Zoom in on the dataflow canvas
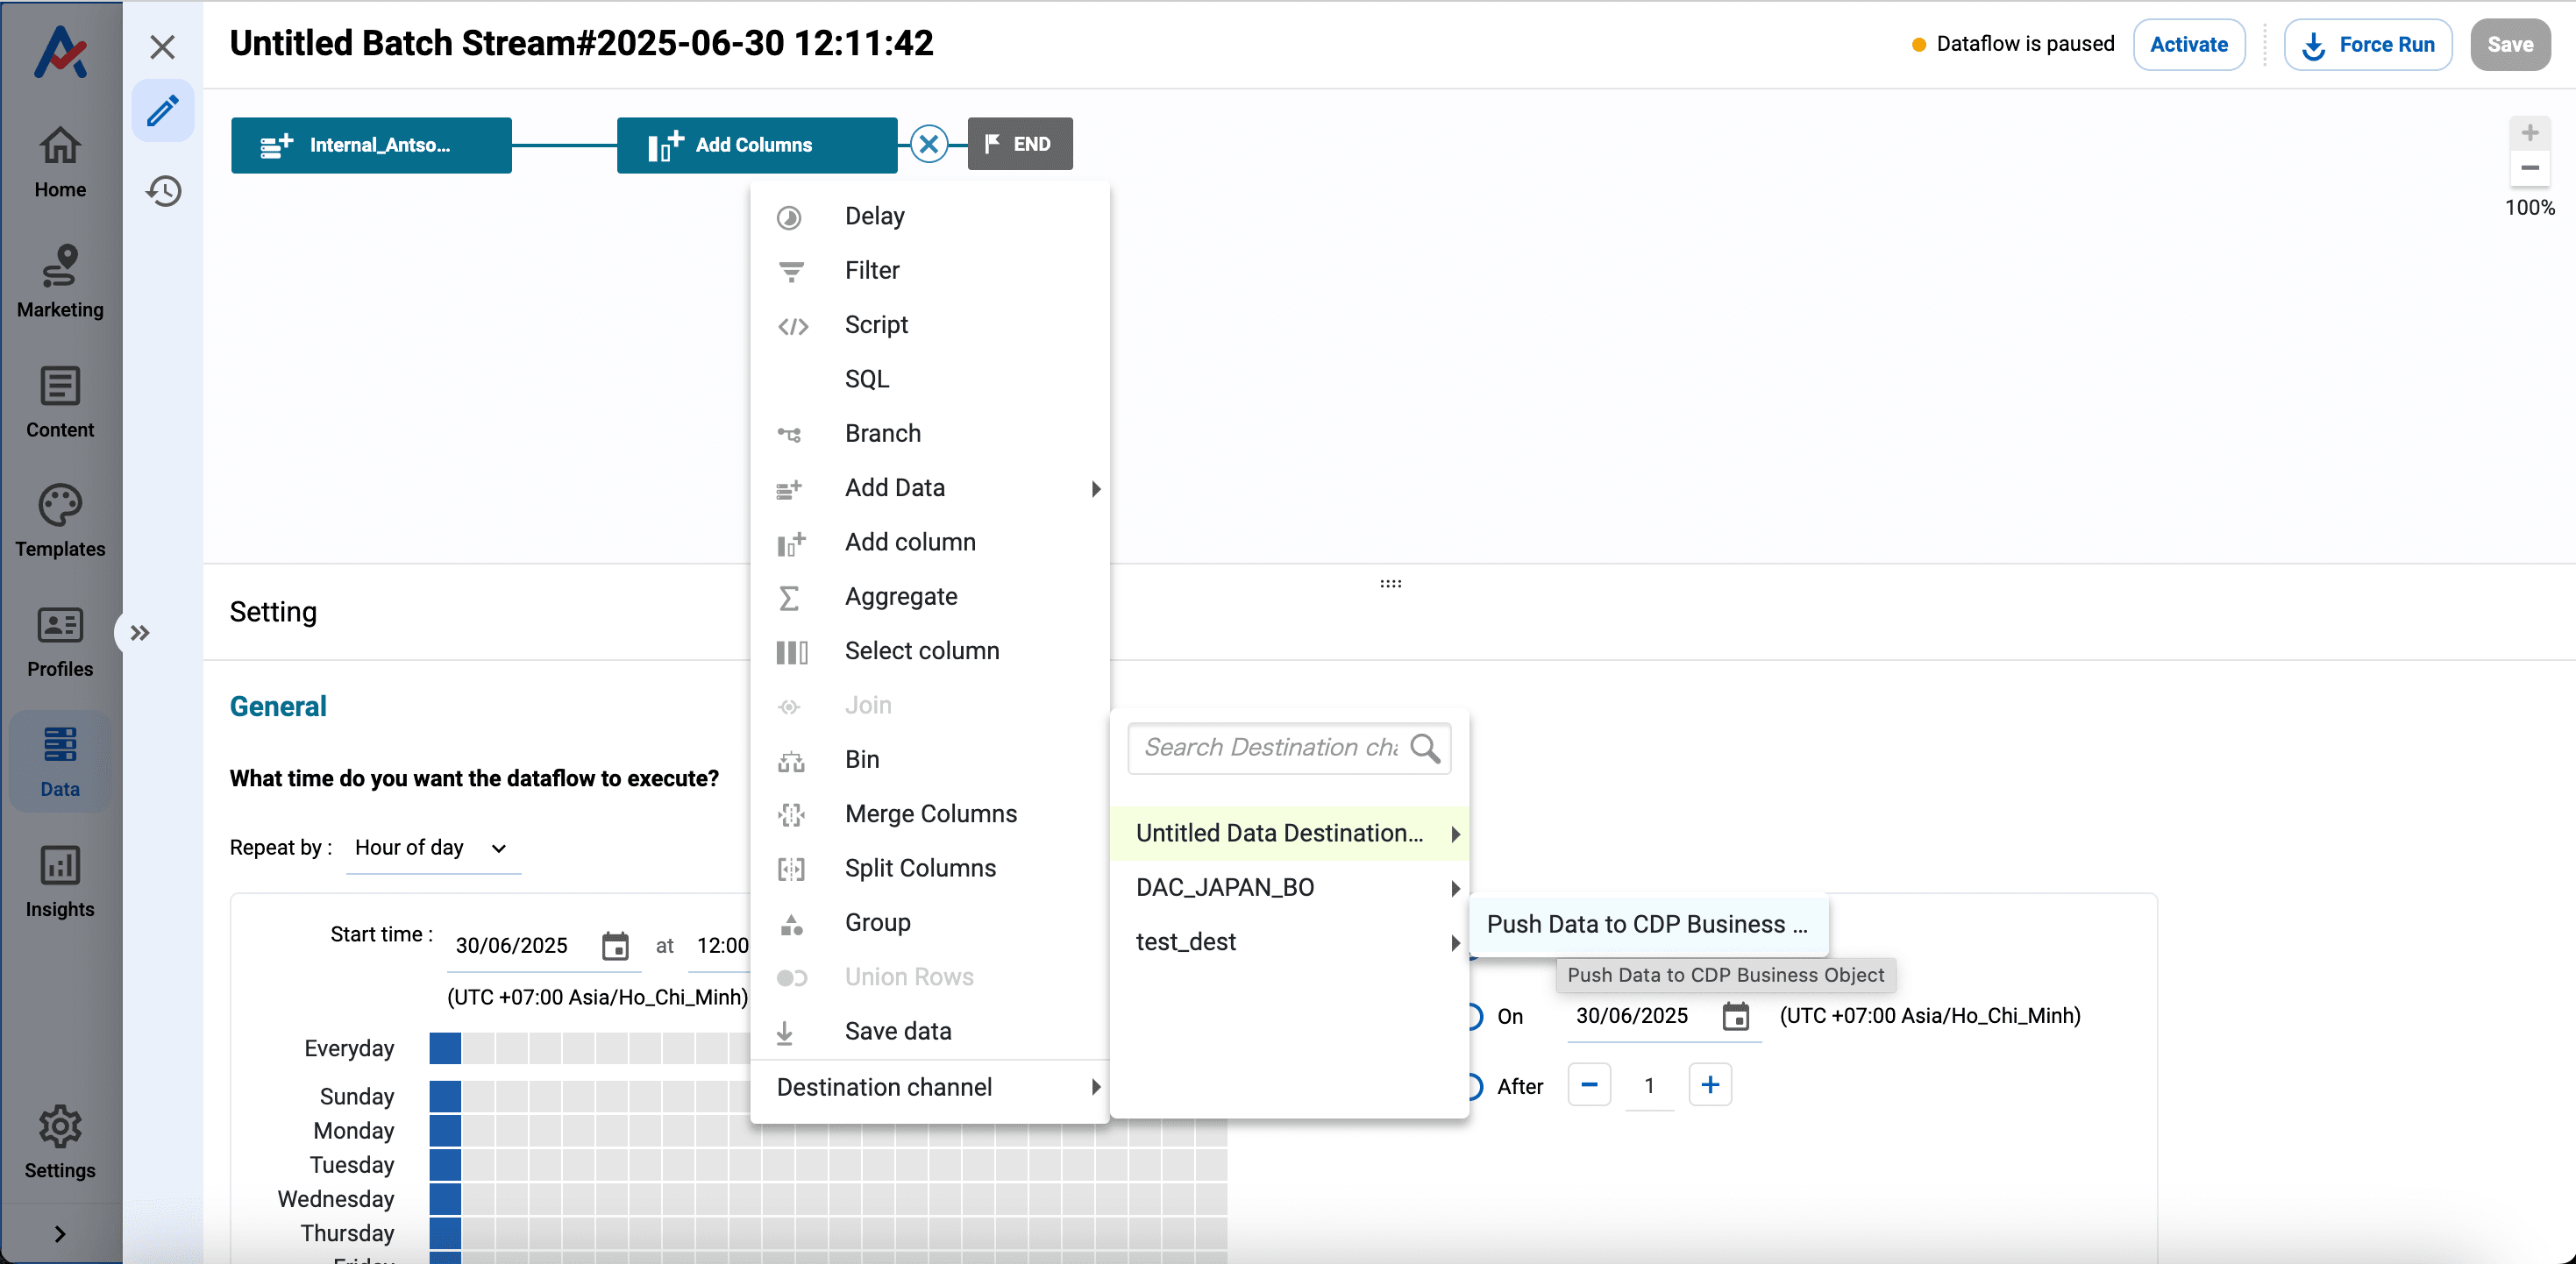Image resolution: width=2576 pixels, height=1264 pixels. click(x=2530, y=131)
